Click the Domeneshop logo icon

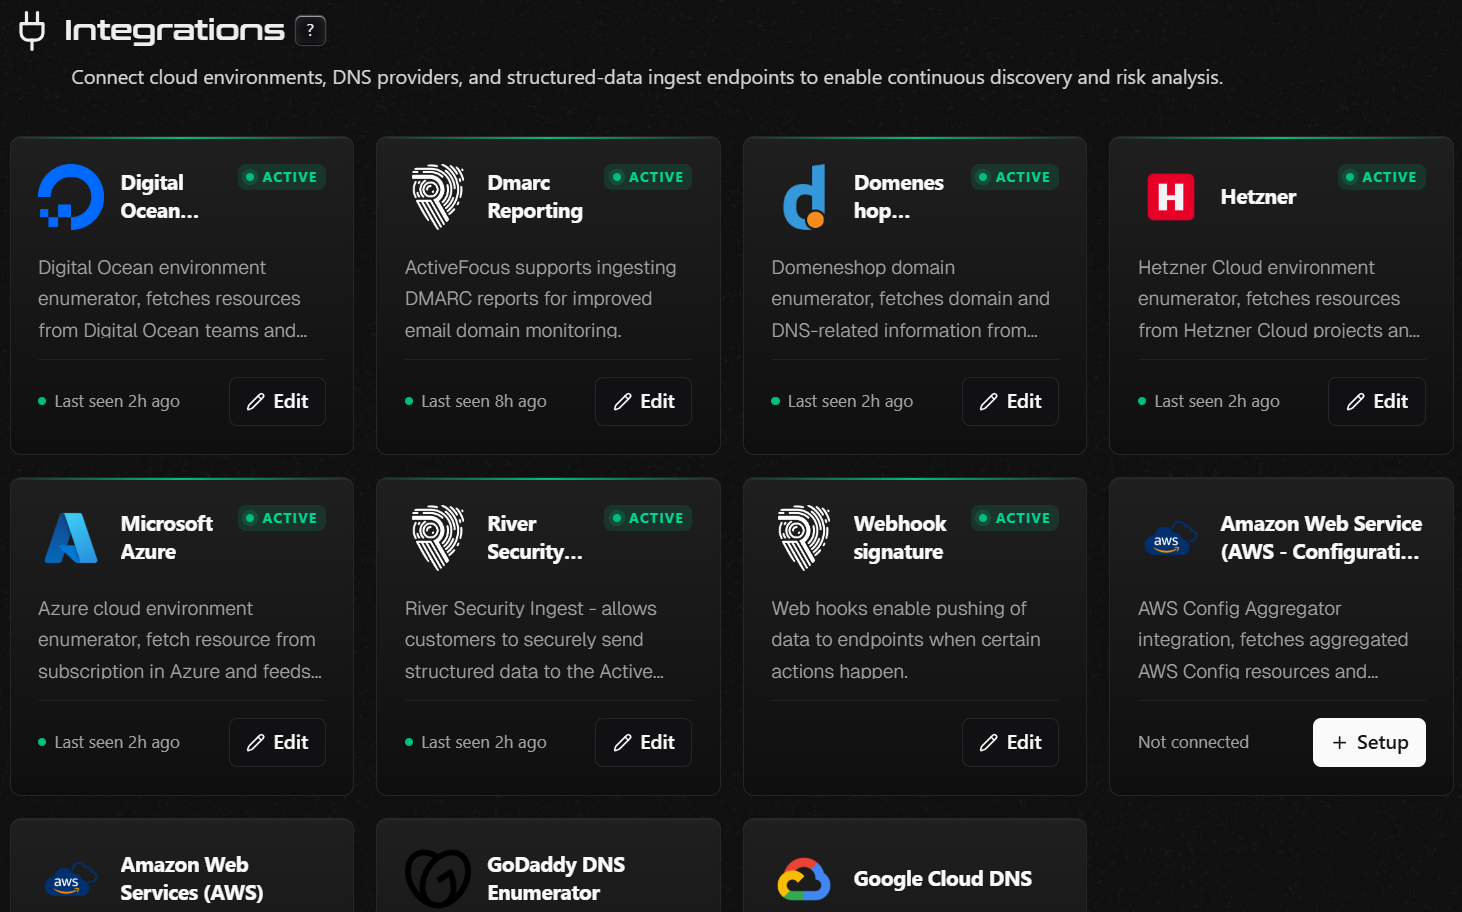pos(805,197)
